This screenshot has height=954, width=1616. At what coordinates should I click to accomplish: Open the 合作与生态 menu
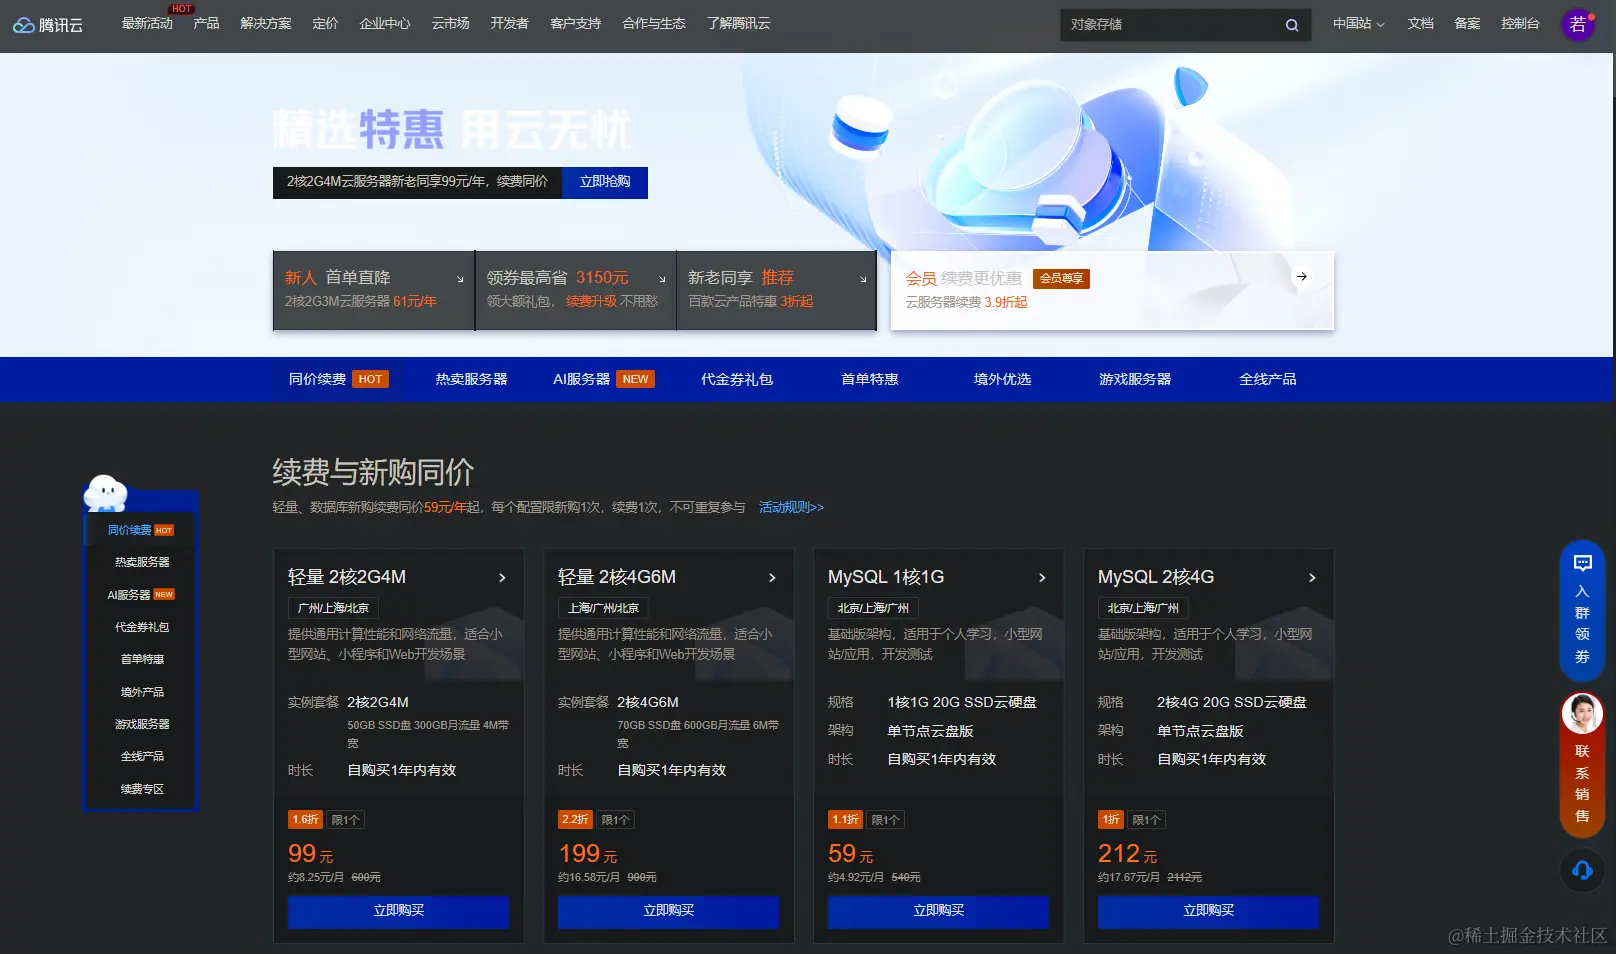click(x=654, y=24)
